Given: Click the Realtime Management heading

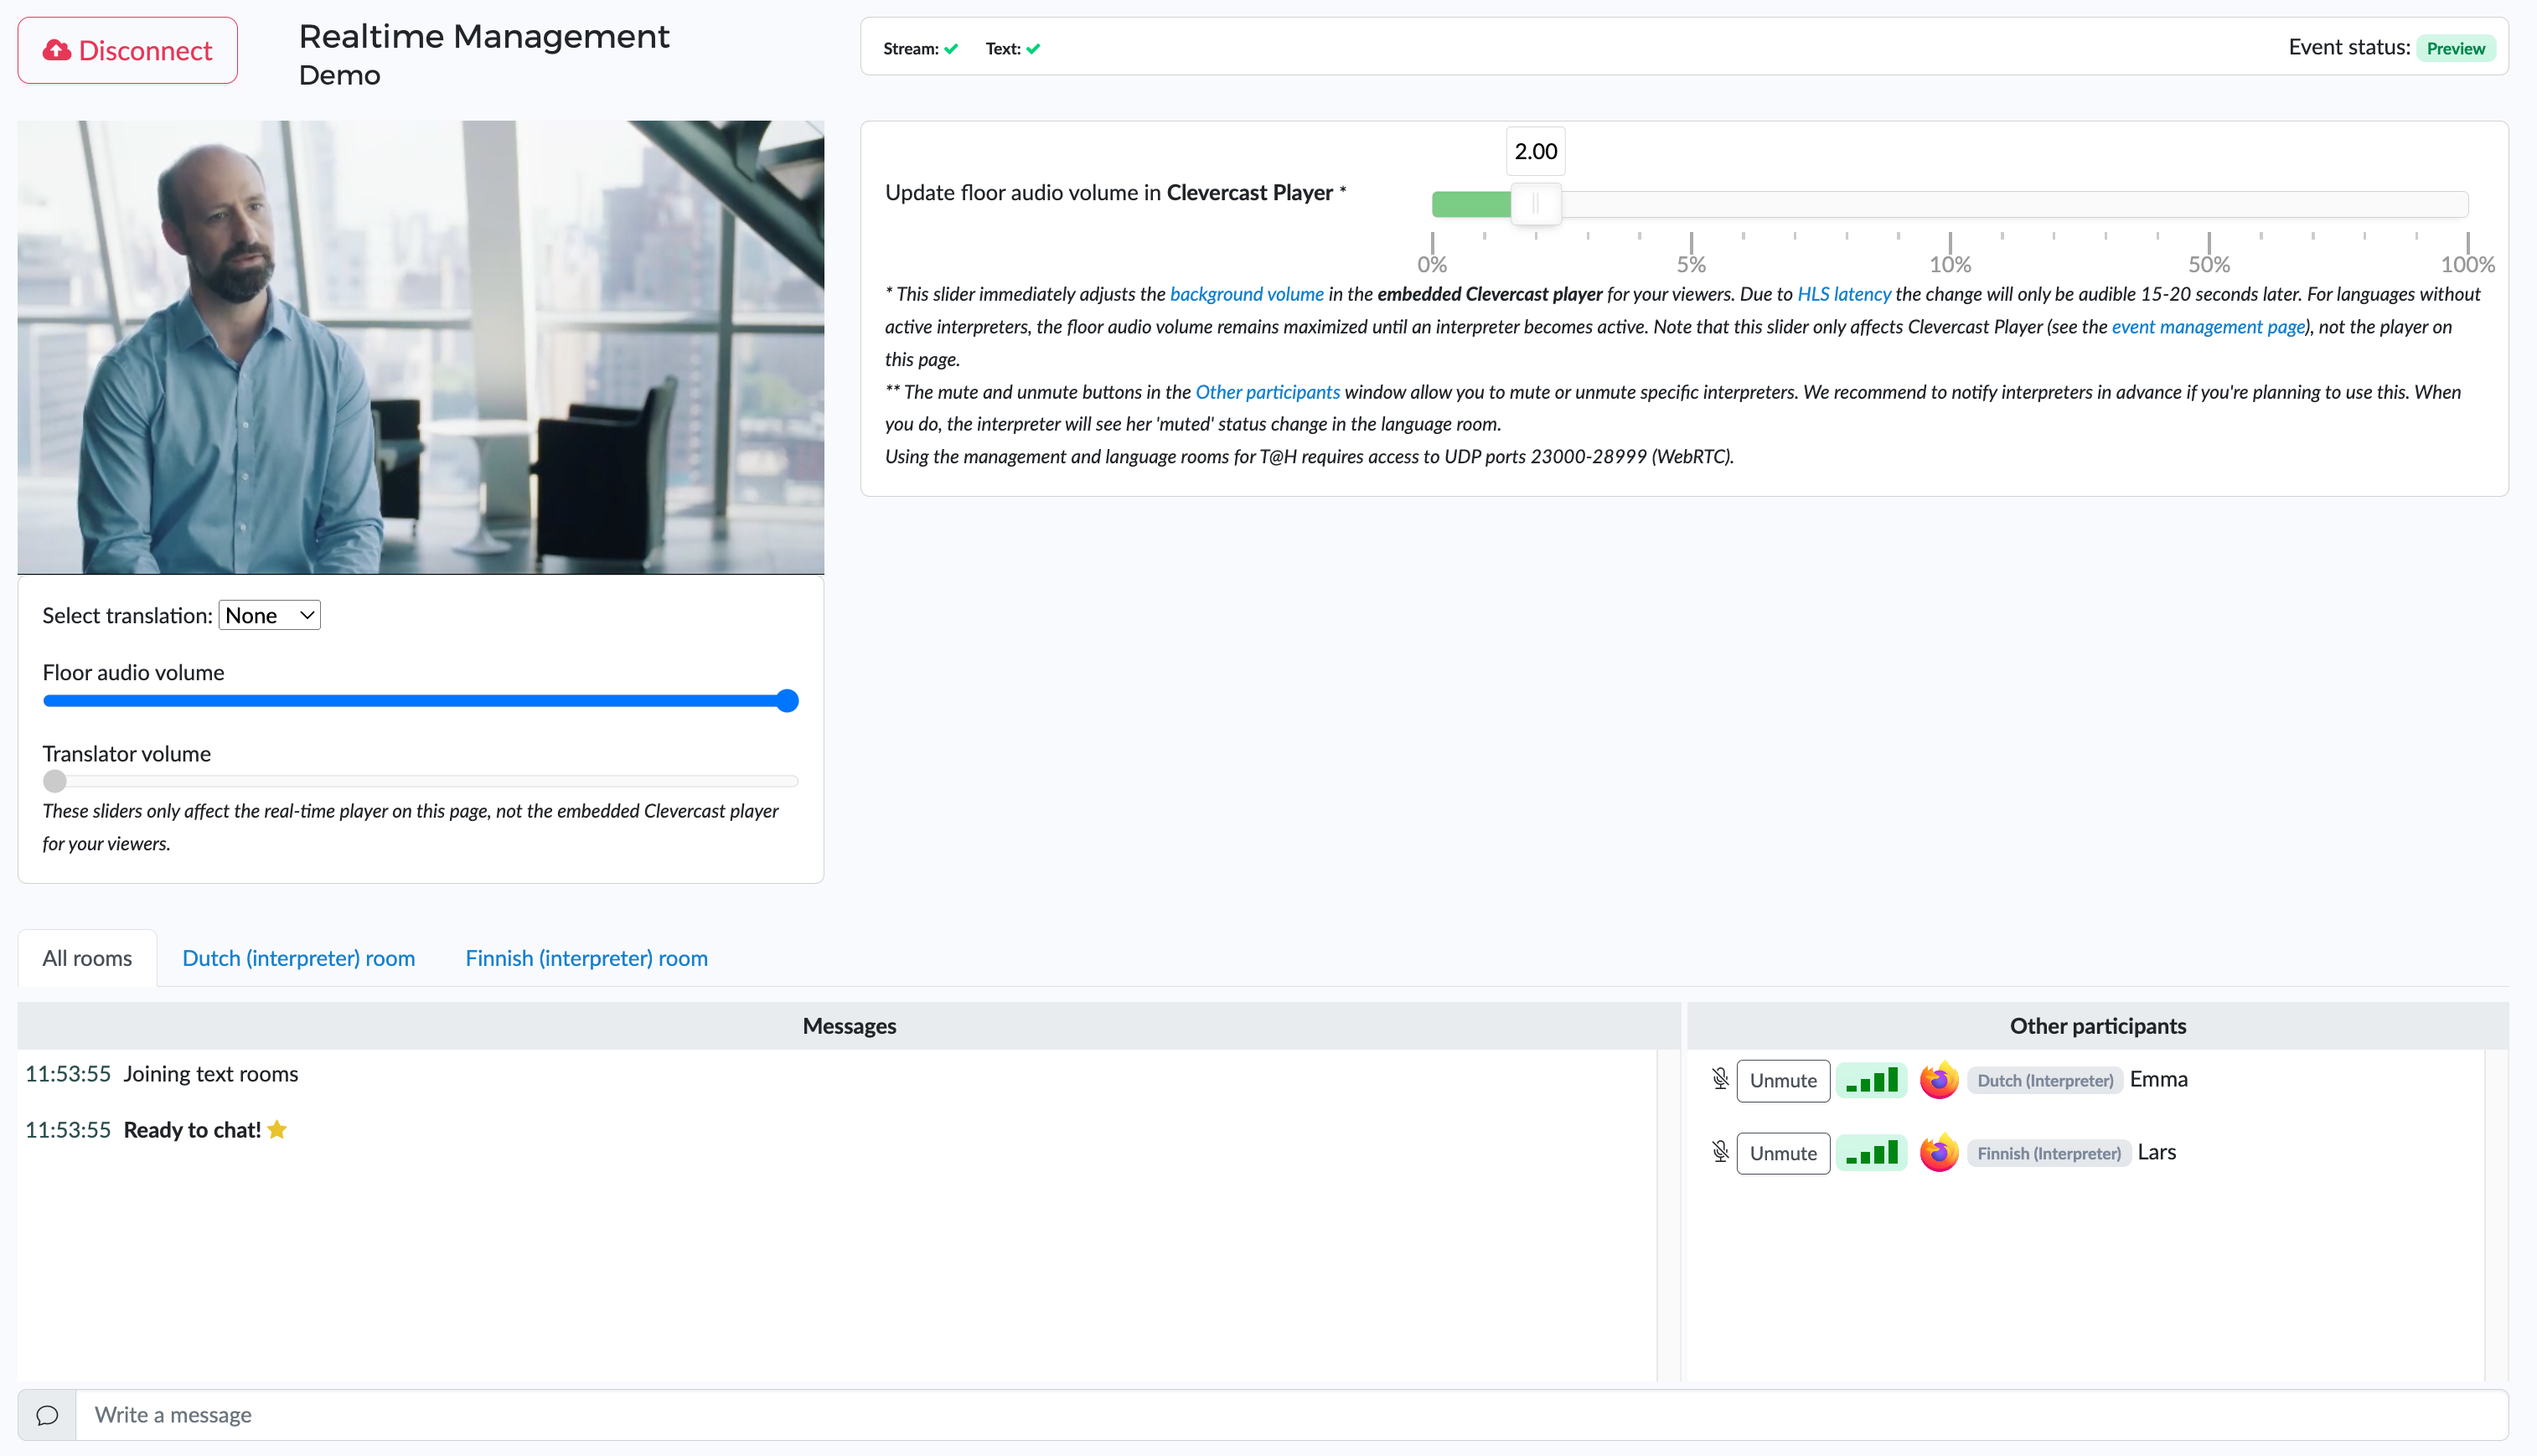Looking at the screenshot, I should 484,36.
